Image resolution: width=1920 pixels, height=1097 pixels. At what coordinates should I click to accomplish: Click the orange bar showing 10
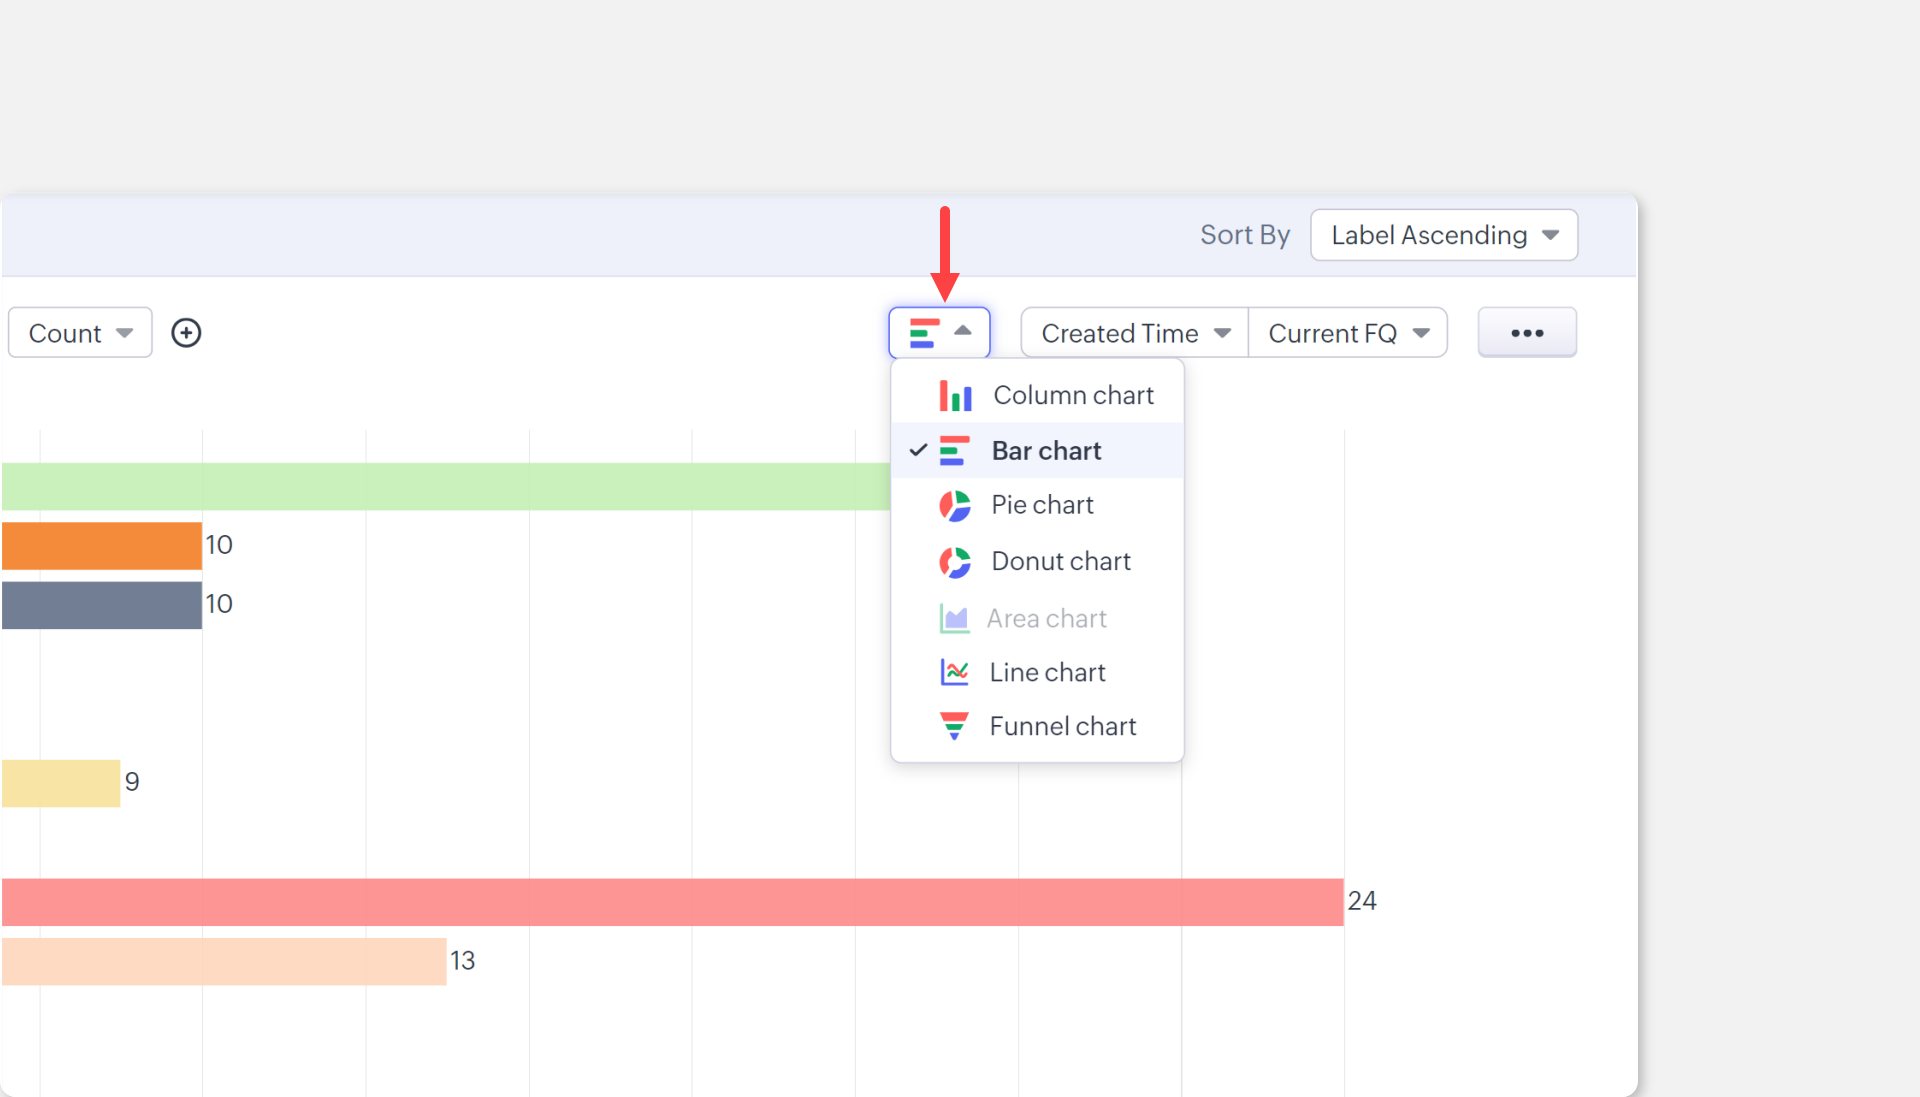click(x=101, y=546)
